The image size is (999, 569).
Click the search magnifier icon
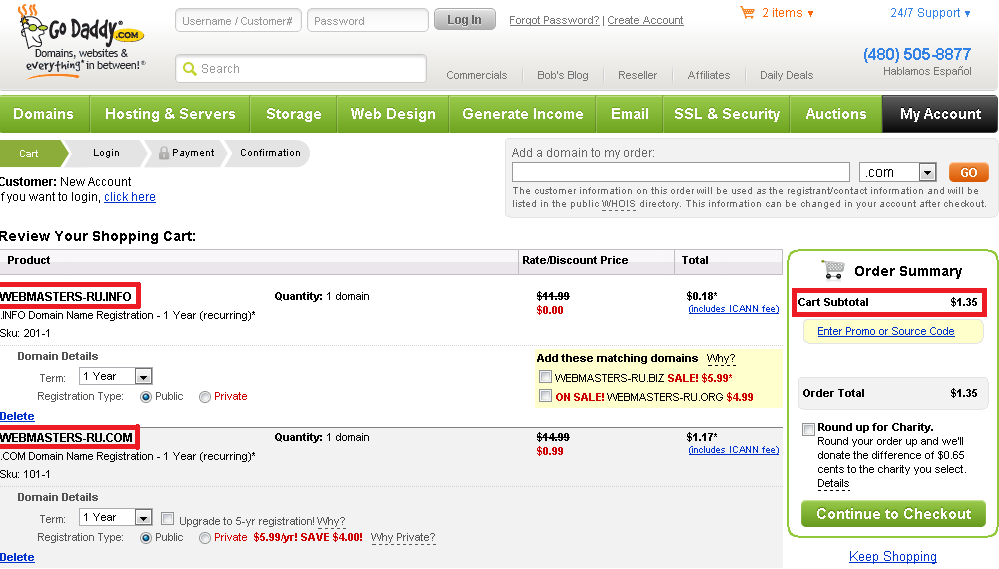pos(188,69)
